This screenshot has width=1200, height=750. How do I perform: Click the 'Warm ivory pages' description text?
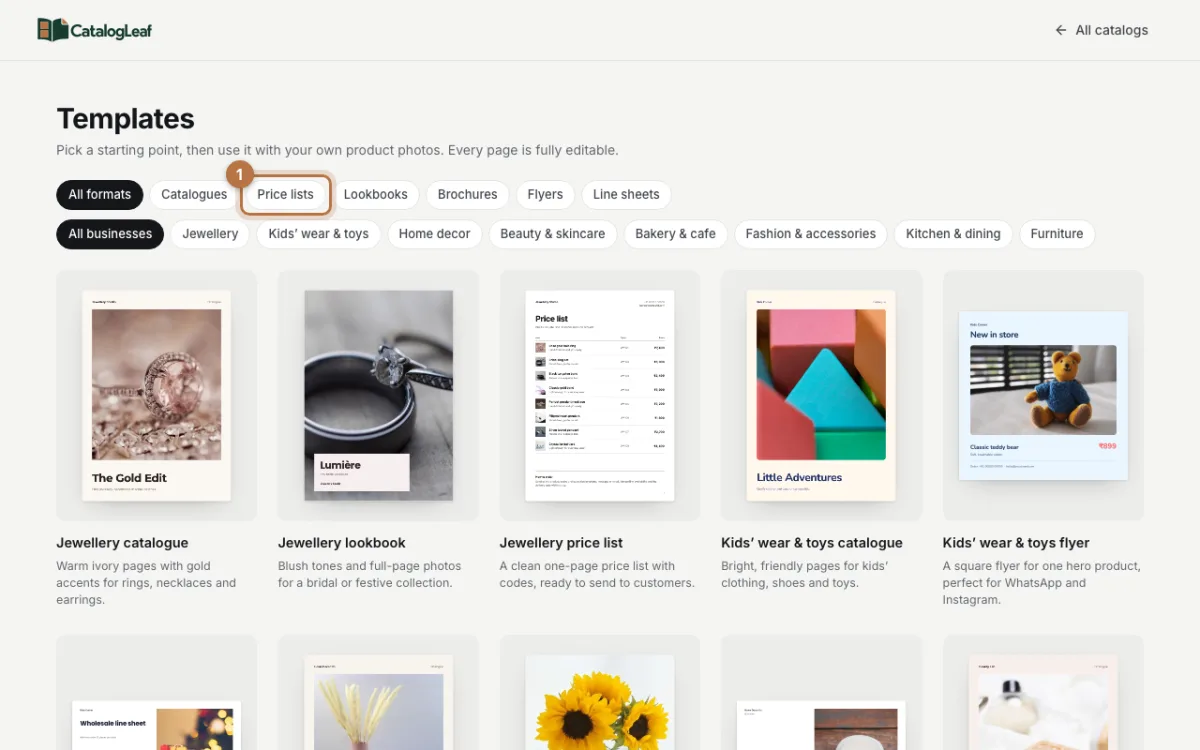coord(146,583)
